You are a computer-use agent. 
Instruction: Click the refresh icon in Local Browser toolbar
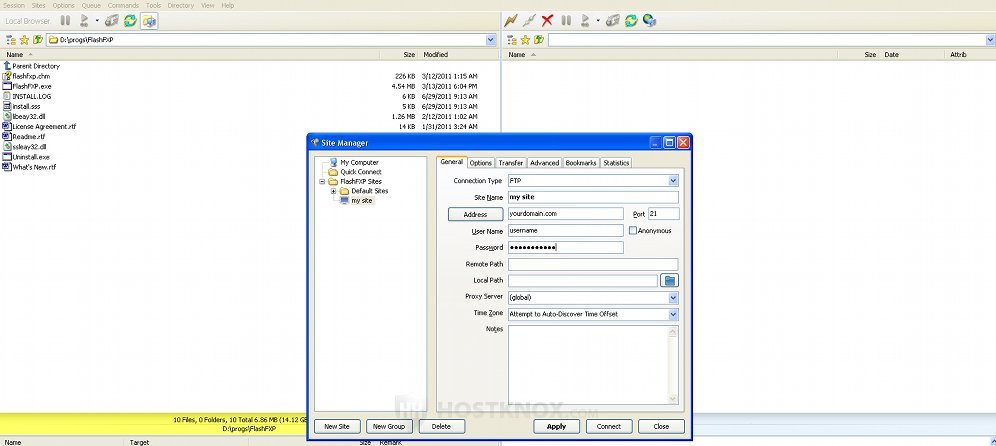(130, 21)
